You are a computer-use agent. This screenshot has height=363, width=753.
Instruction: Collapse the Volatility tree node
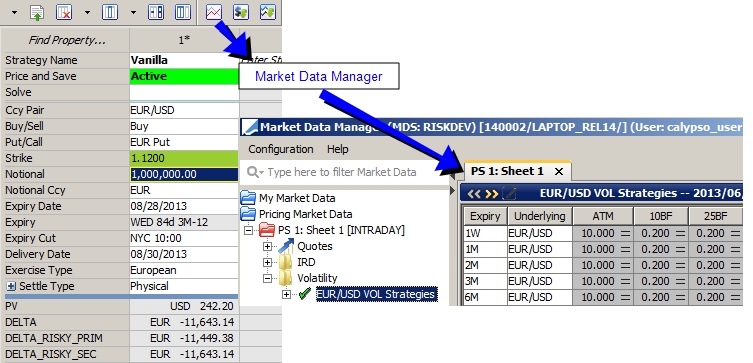[x=267, y=278]
